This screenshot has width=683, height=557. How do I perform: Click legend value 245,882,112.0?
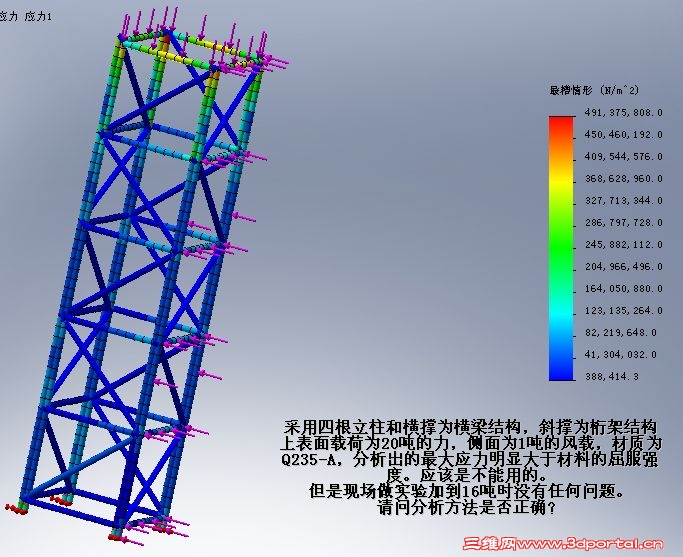[x=623, y=245]
